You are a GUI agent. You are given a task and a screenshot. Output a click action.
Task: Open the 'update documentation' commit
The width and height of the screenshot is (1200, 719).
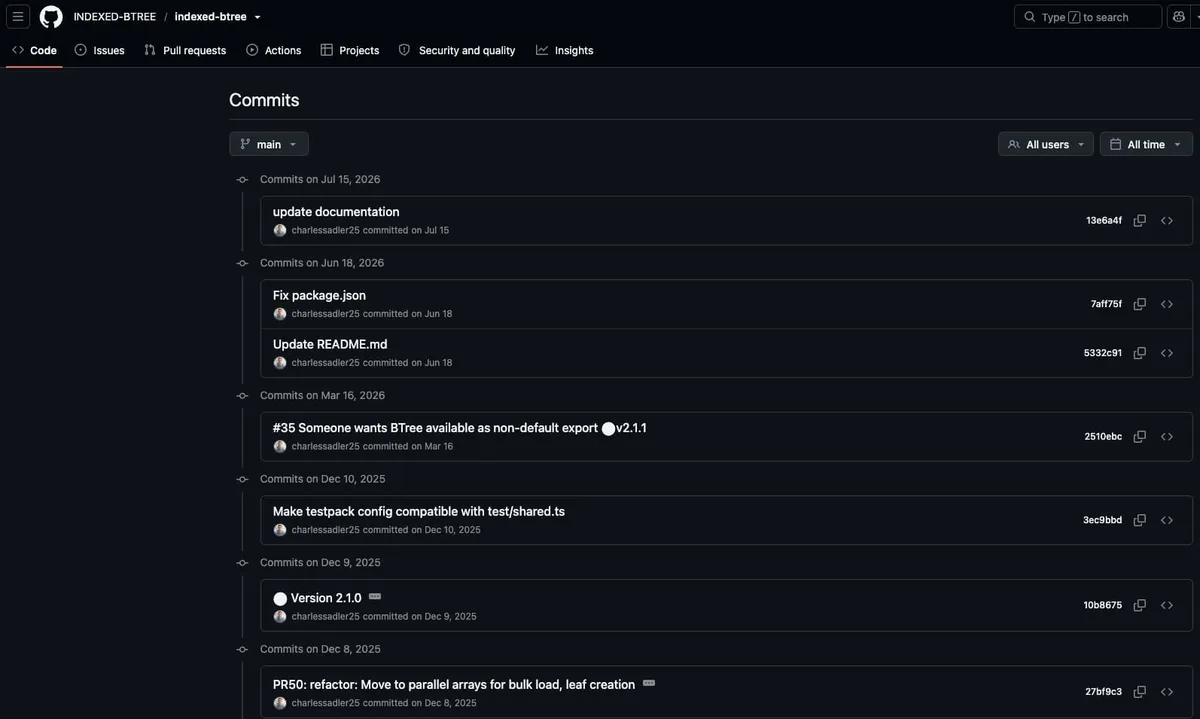[336, 212]
